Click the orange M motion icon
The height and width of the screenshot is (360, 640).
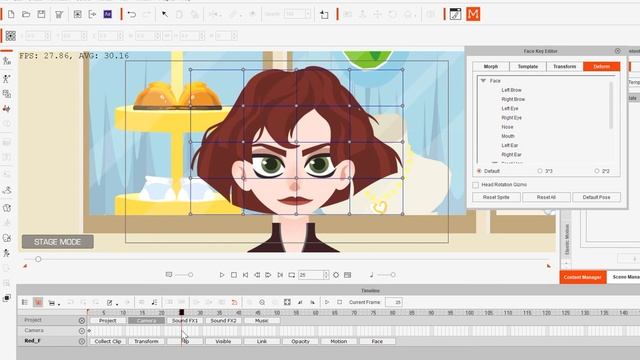pyautogui.click(x=473, y=14)
